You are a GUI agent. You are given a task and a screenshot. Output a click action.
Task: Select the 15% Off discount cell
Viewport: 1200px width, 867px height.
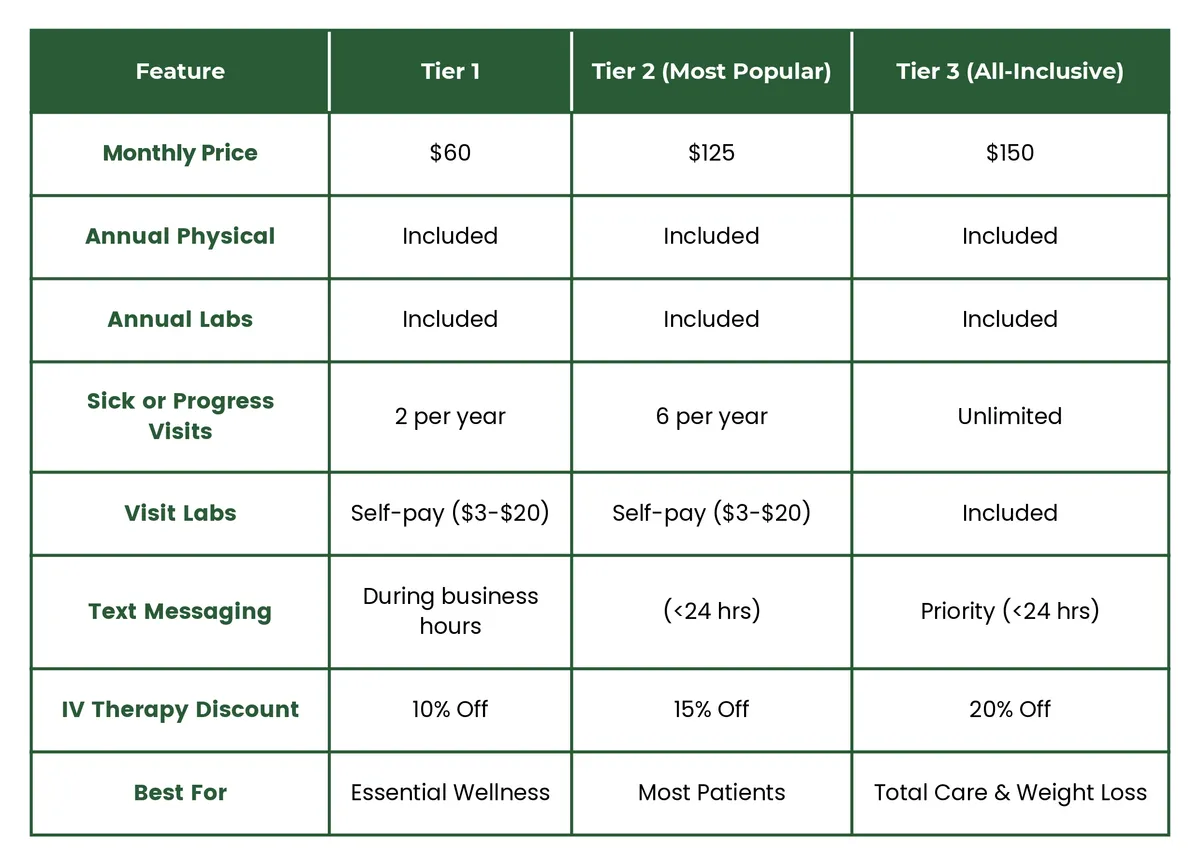711,709
